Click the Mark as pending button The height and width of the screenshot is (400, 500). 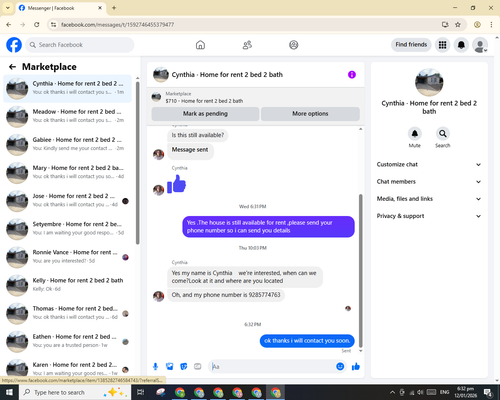(x=205, y=114)
